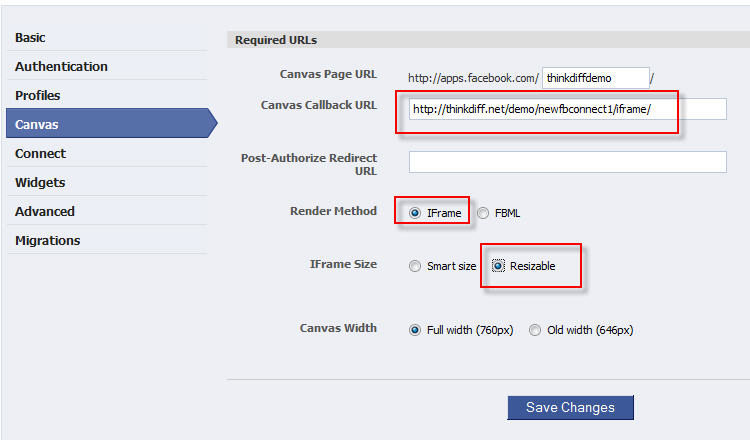Choose Smart size IFrame option
The height and width of the screenshot is (440, 750).
[415, 266]
